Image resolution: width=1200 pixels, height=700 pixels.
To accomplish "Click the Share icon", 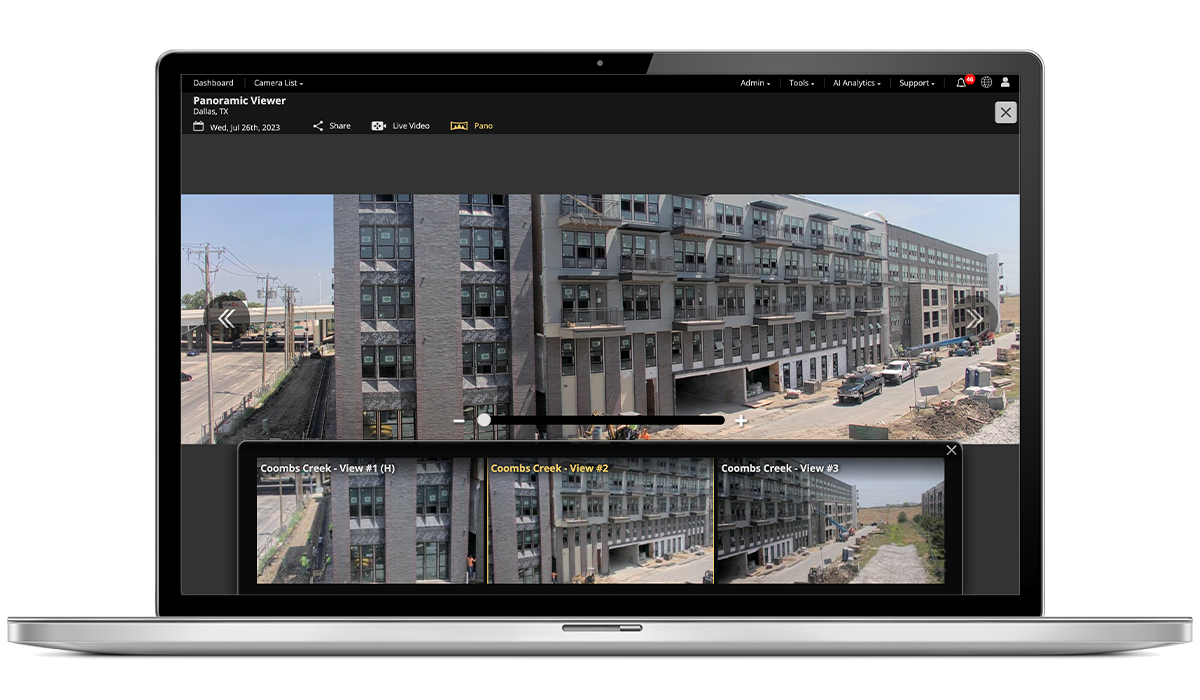I will pyautogui.click(x=318, y=126).
